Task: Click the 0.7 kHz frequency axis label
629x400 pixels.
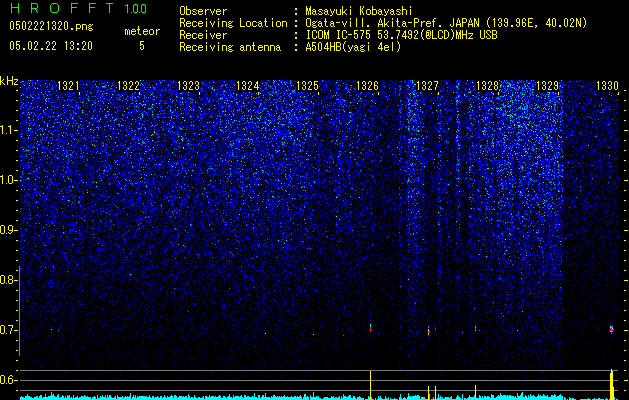Action: pos(8,330)
